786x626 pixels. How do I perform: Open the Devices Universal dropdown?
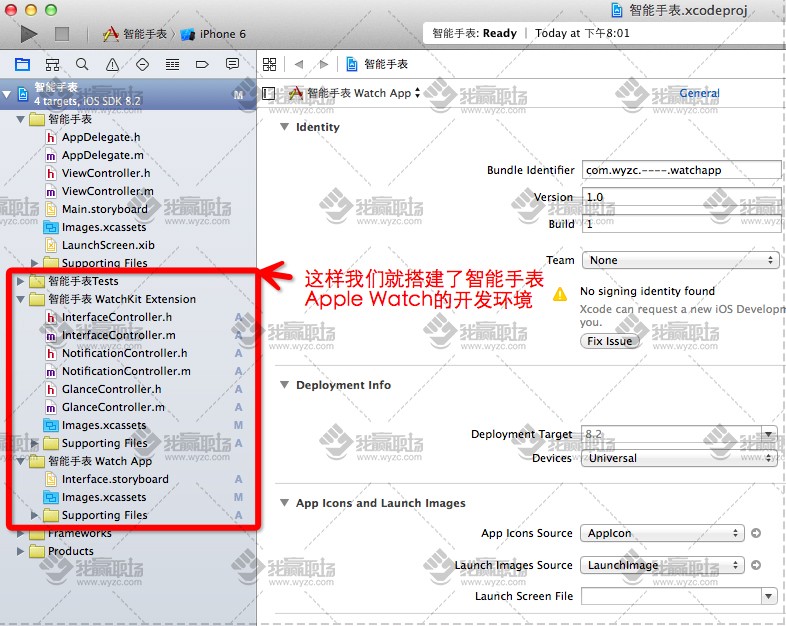click(679, 458)
